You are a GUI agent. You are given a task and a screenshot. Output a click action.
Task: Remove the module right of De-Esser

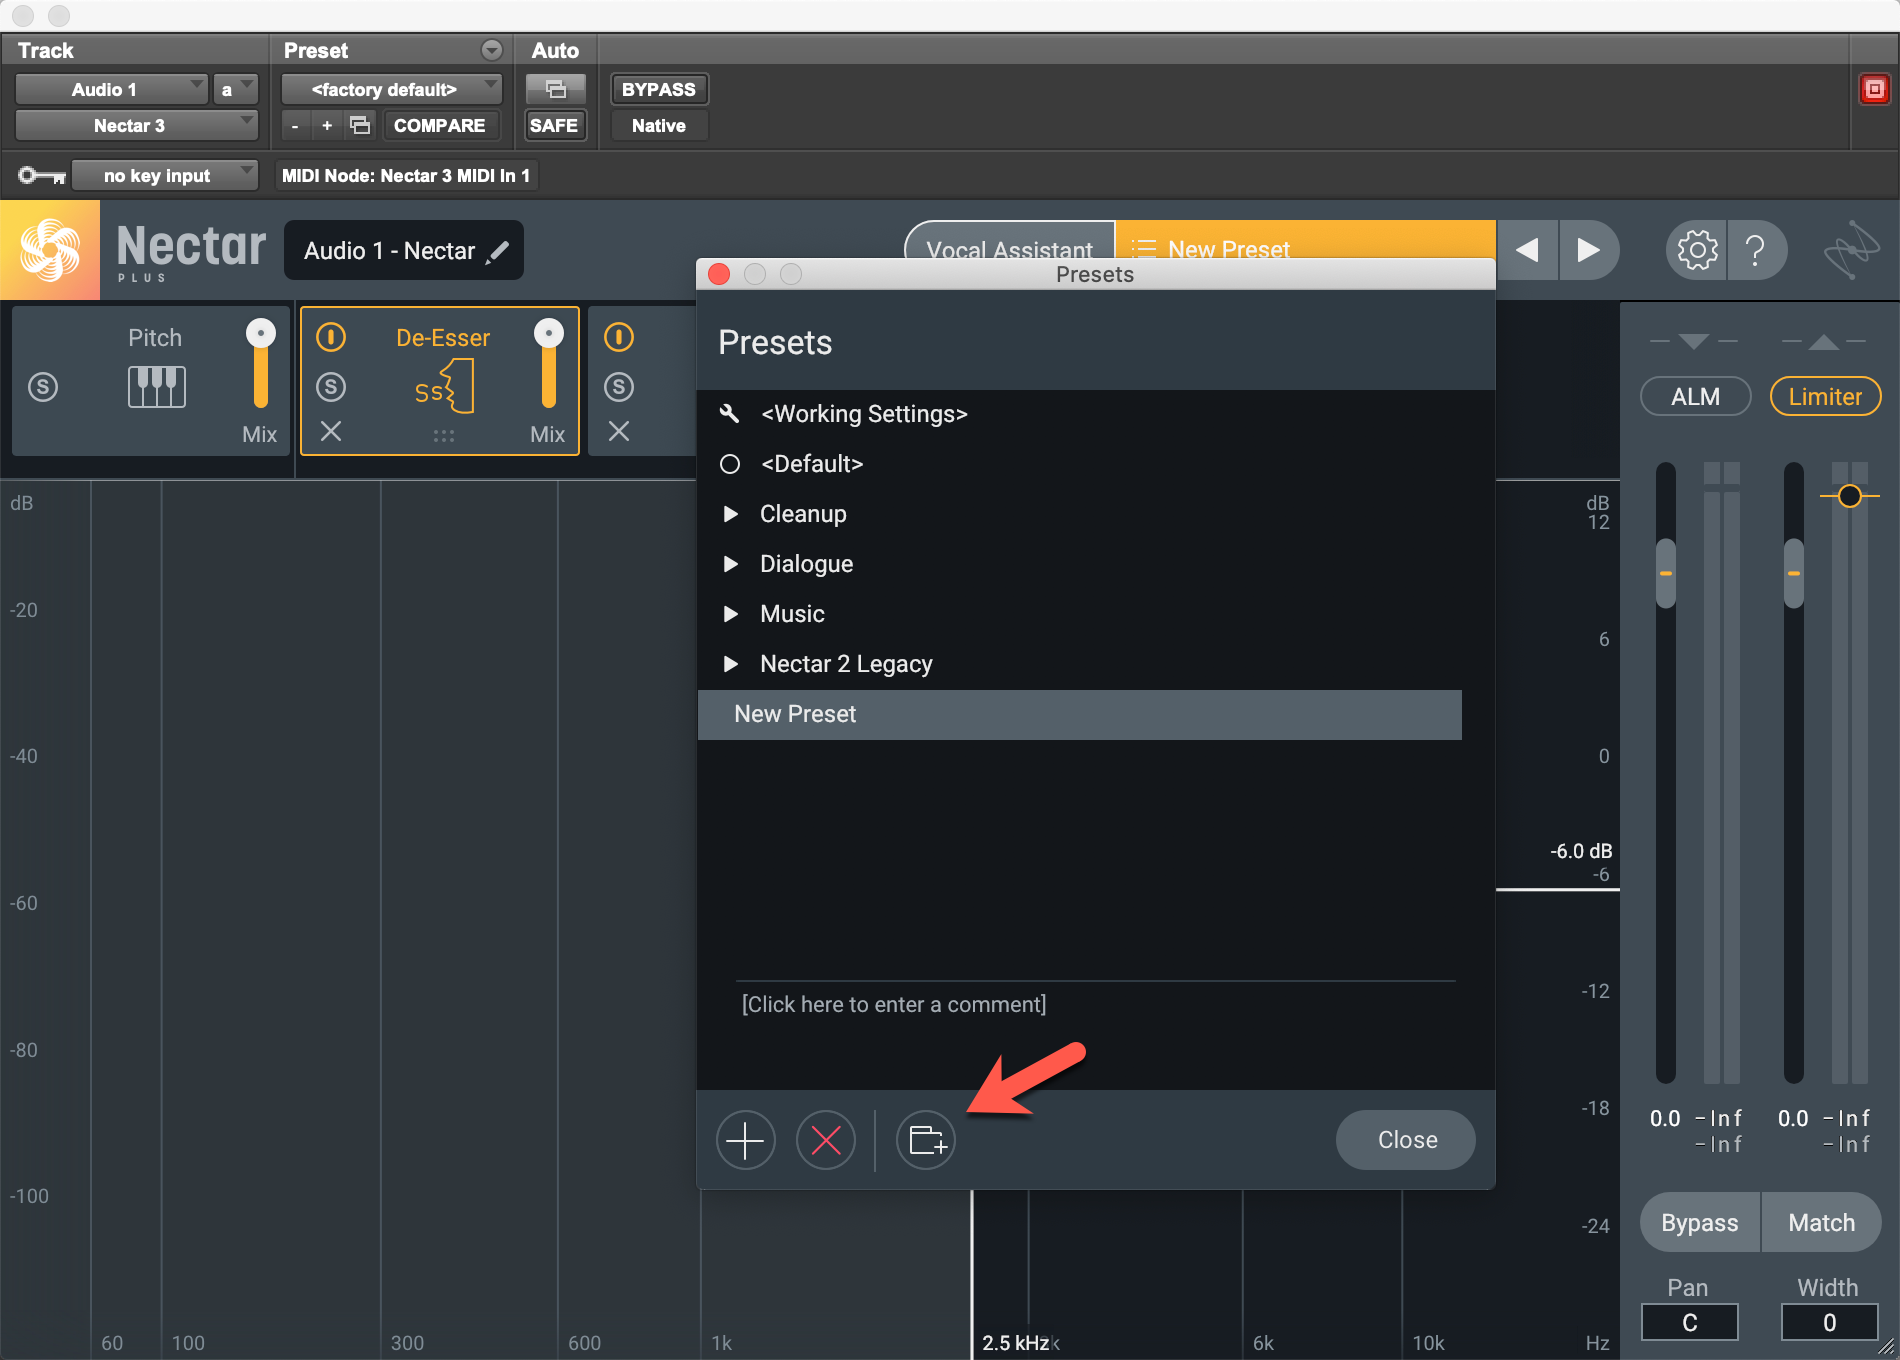[619, 431]
